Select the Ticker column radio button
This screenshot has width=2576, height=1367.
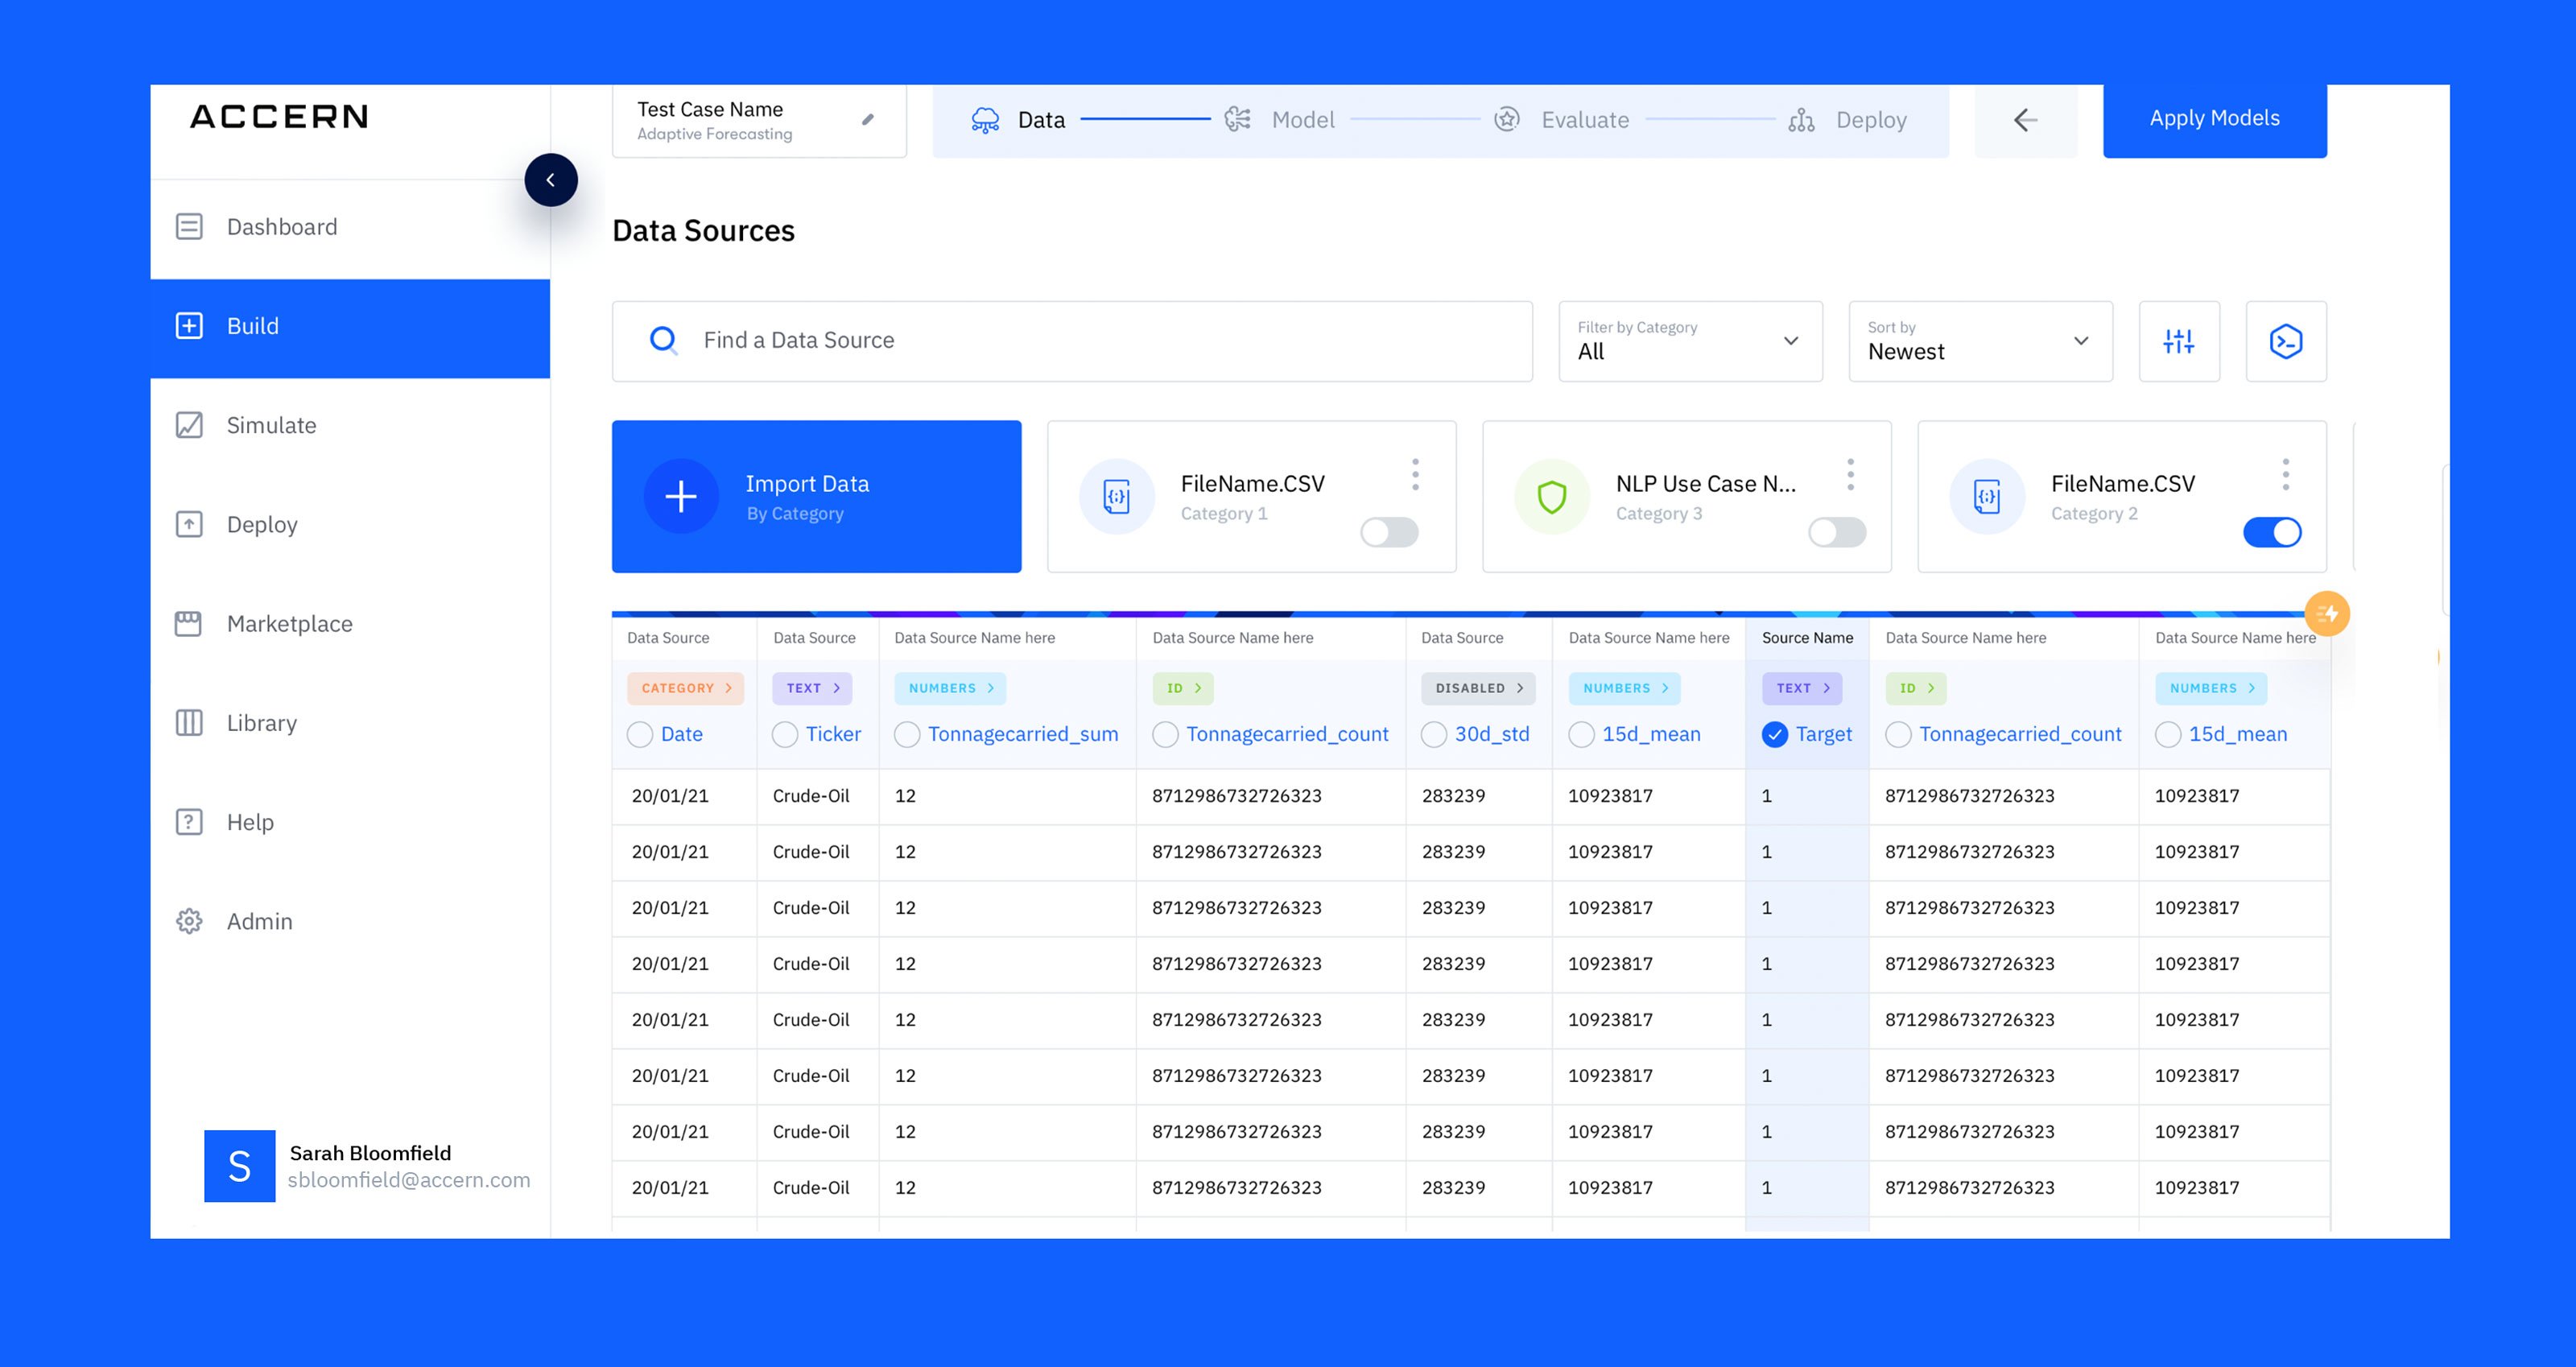785,735
